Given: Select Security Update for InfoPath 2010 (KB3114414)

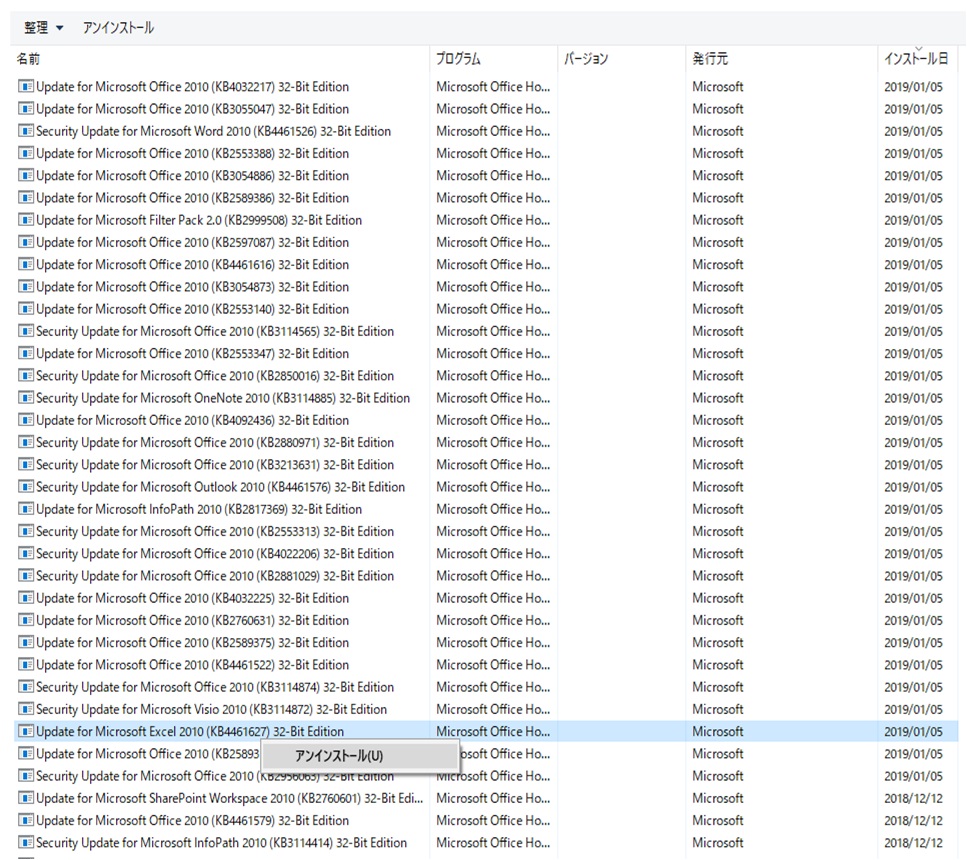Looking at the screenshot, I should click(x=221, y=842).
